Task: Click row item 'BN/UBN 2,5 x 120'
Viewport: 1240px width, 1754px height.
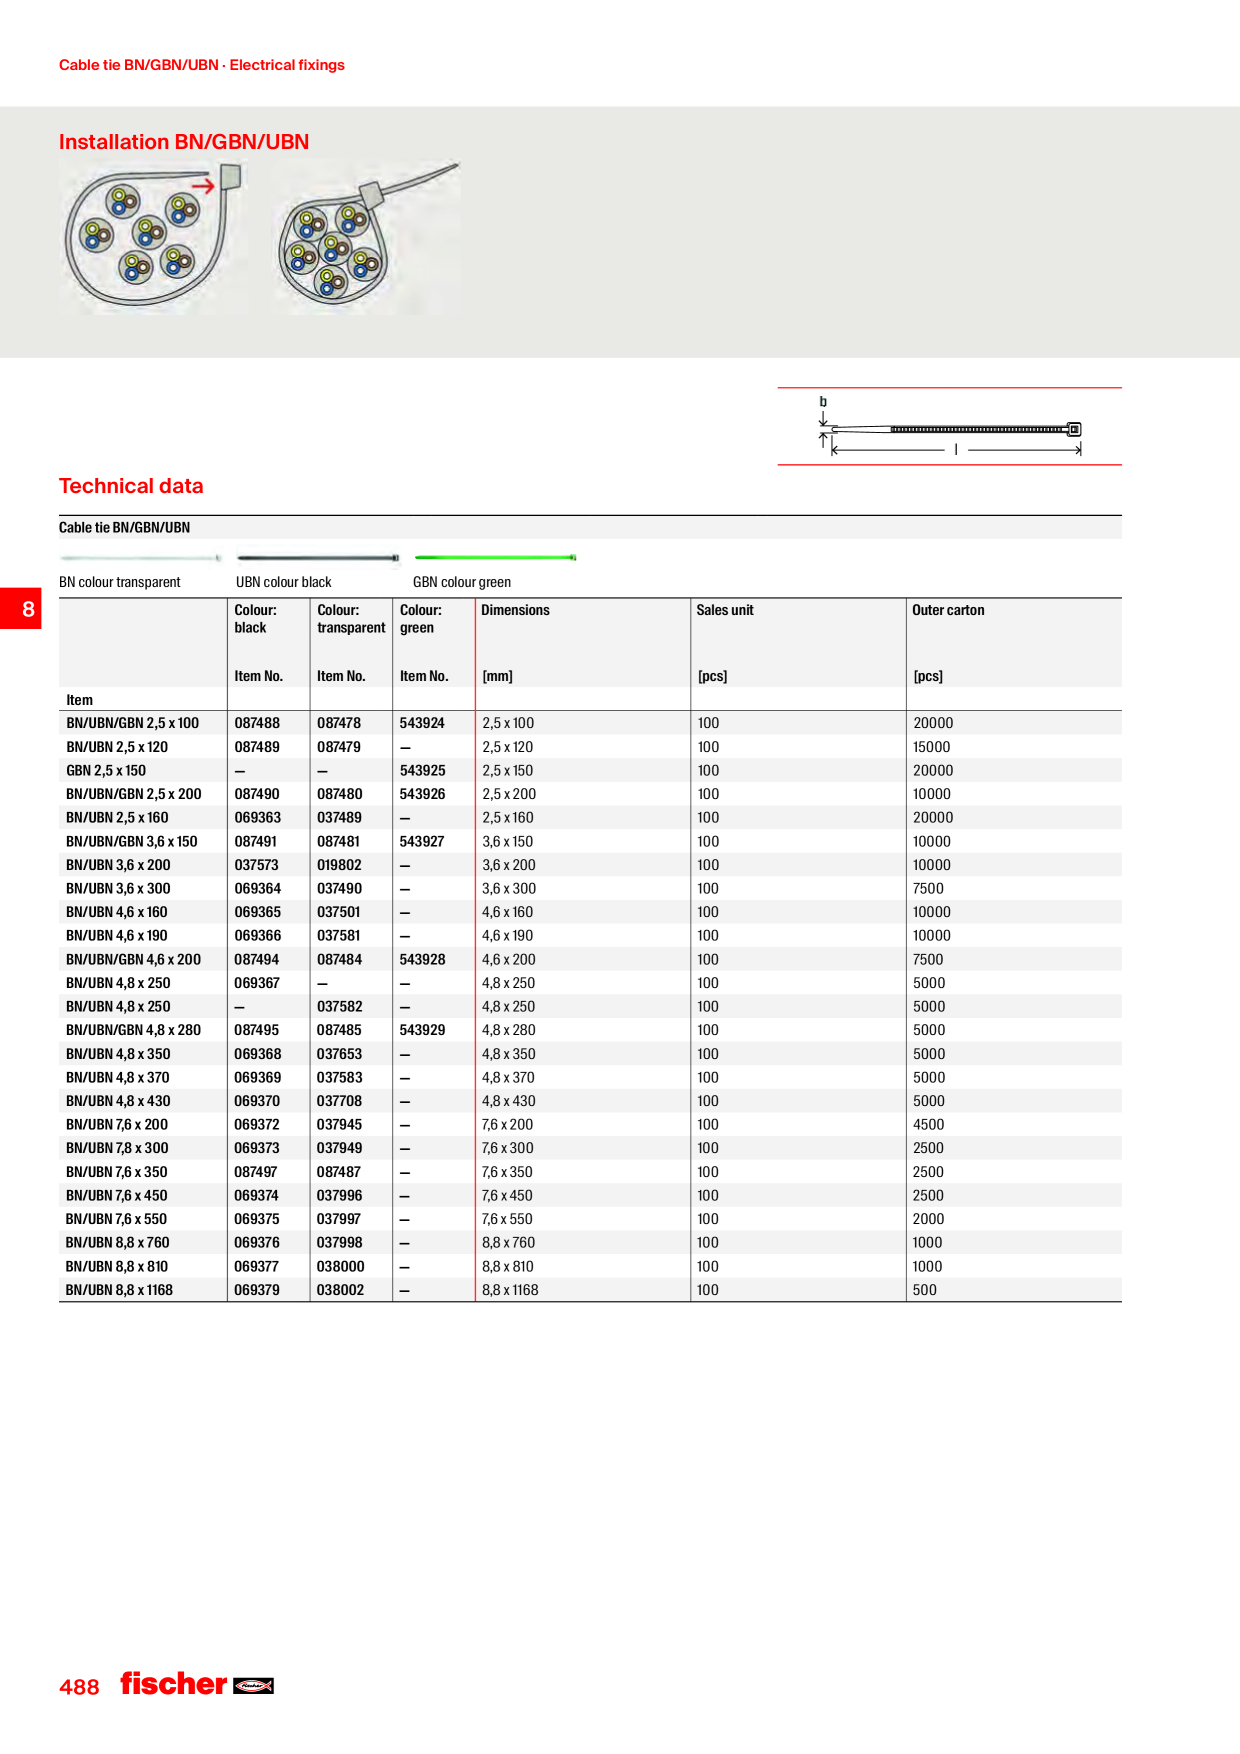Action: (117, 747)
